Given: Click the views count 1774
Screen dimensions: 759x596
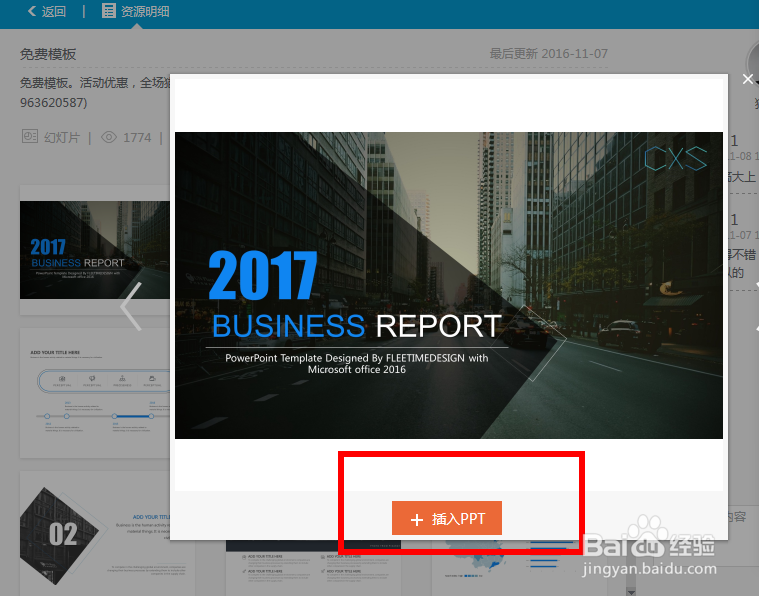Looking at the screenshot, I should (x=137, y=138).
